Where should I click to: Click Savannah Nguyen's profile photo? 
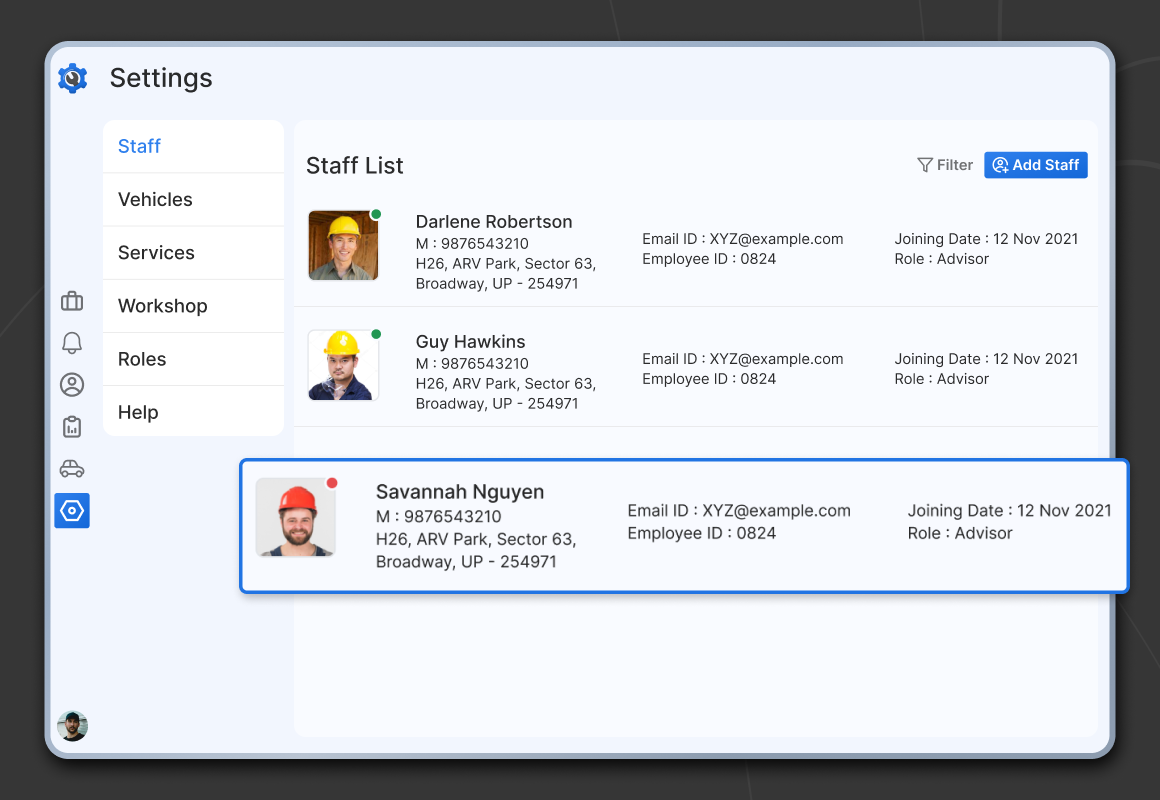pos(295,517)
